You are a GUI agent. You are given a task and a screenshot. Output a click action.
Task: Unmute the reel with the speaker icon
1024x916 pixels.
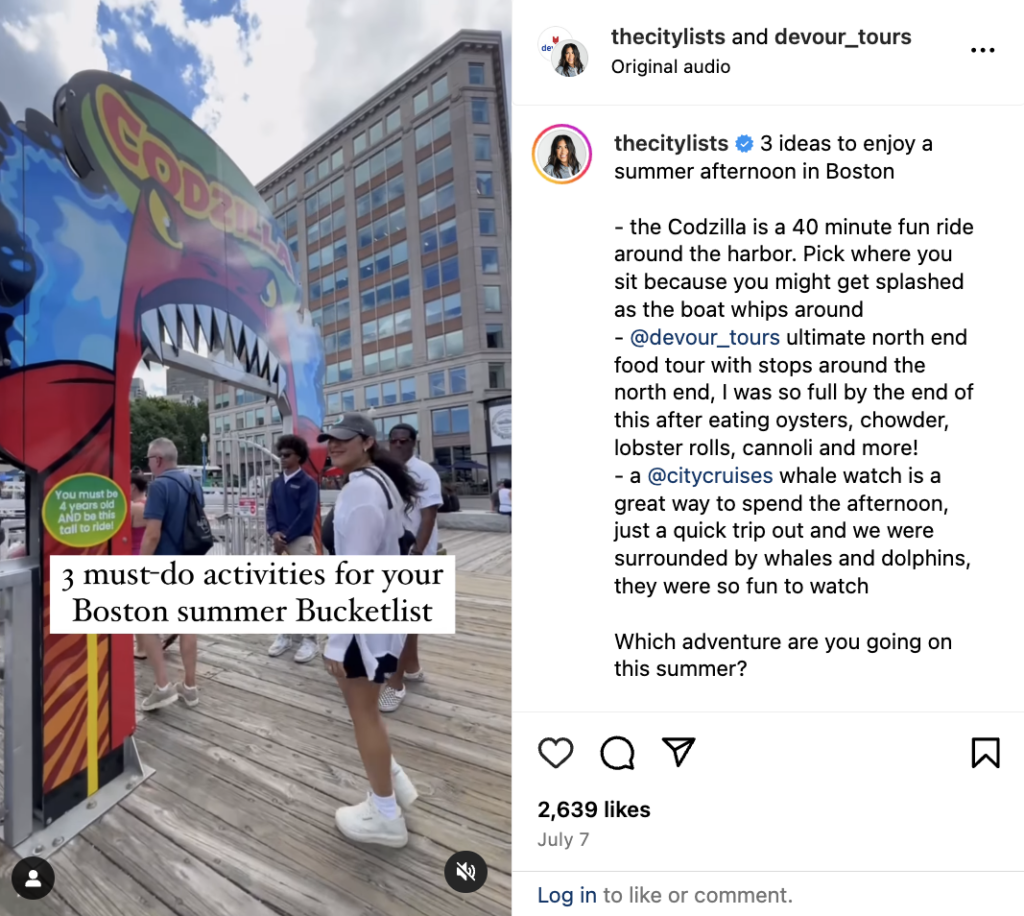tap(466, 872)
